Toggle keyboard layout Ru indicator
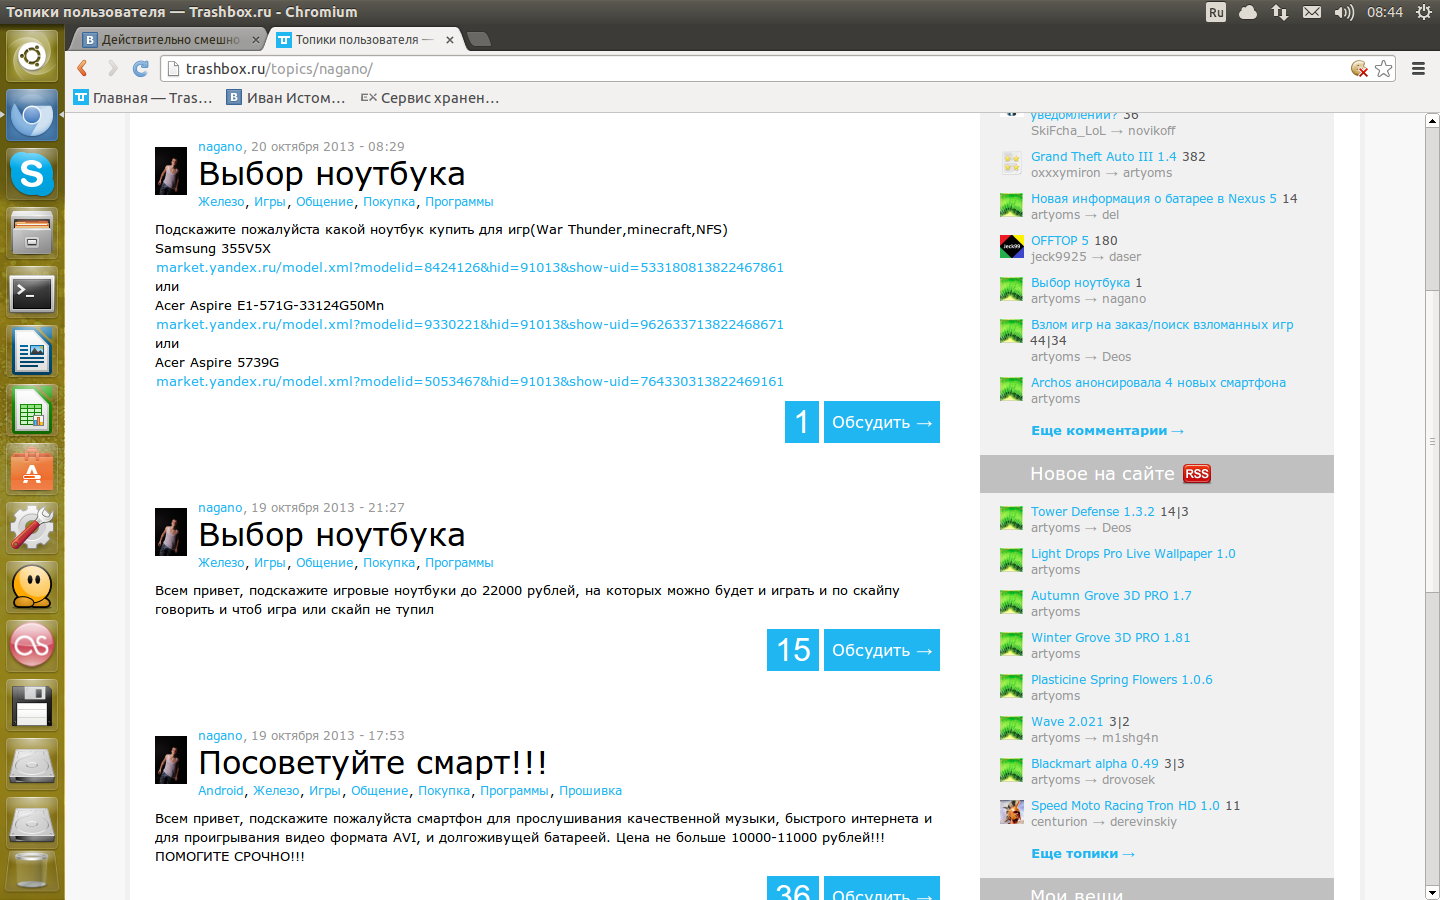 (x=1216, y=12)
